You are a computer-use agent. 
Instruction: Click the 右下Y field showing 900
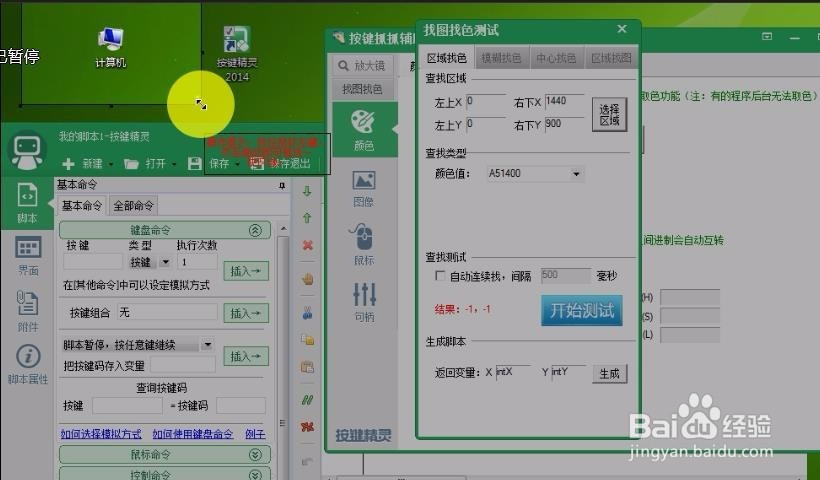click(x=564, y=124)
